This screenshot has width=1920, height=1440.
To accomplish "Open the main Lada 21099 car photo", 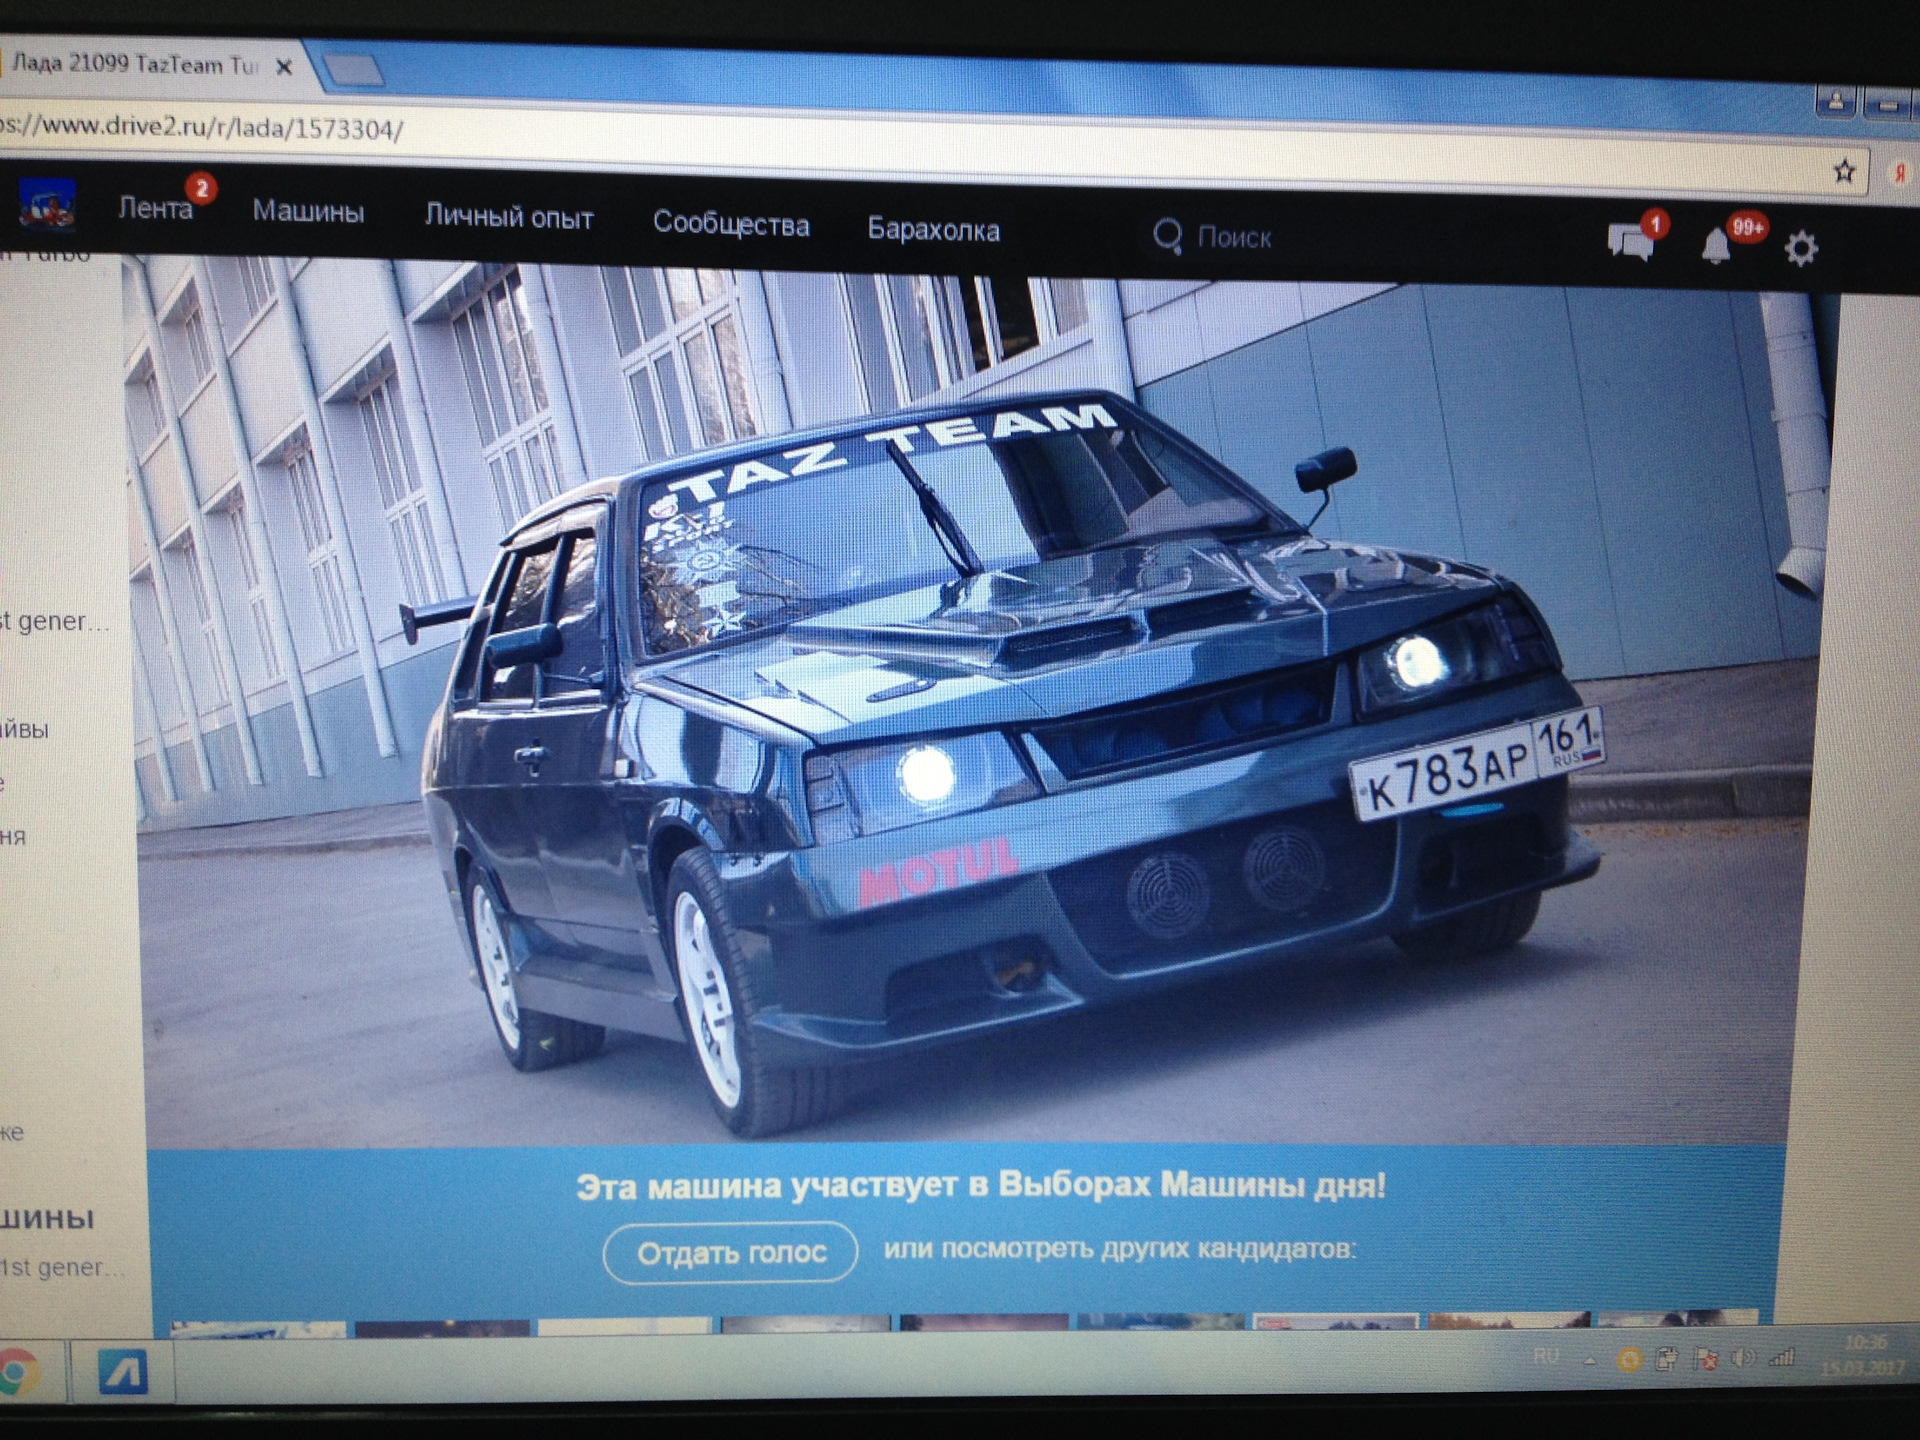I will pyautogui.click(x=980, y=700).
